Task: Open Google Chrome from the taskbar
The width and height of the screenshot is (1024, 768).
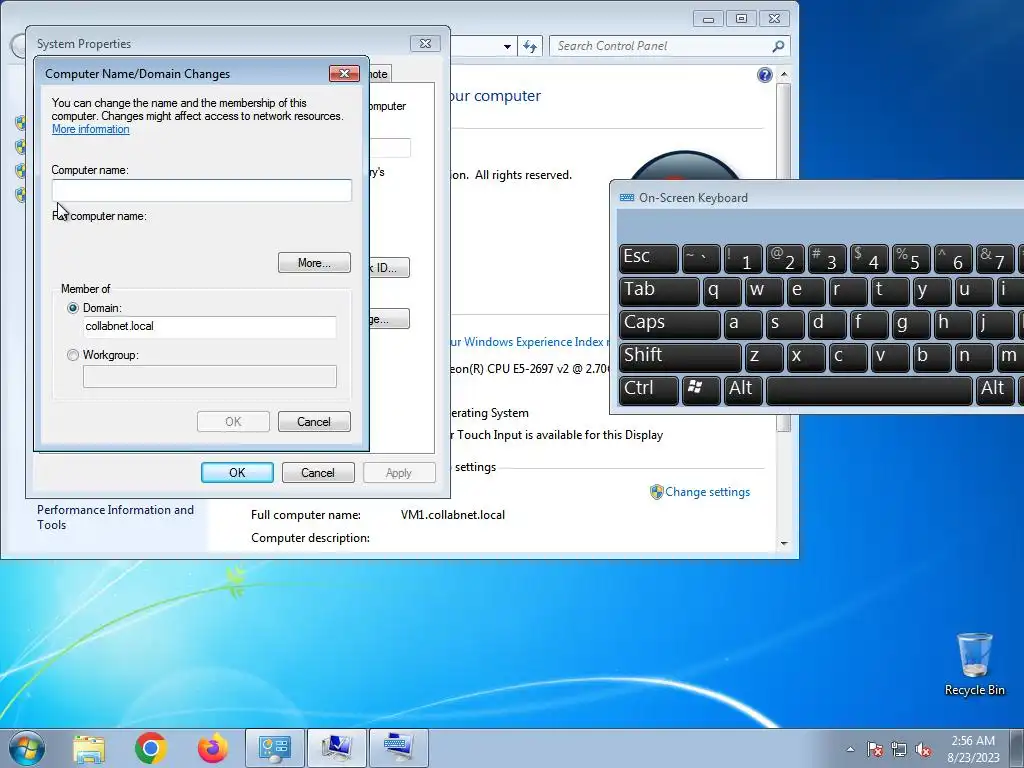Action: tap(151, 748)
